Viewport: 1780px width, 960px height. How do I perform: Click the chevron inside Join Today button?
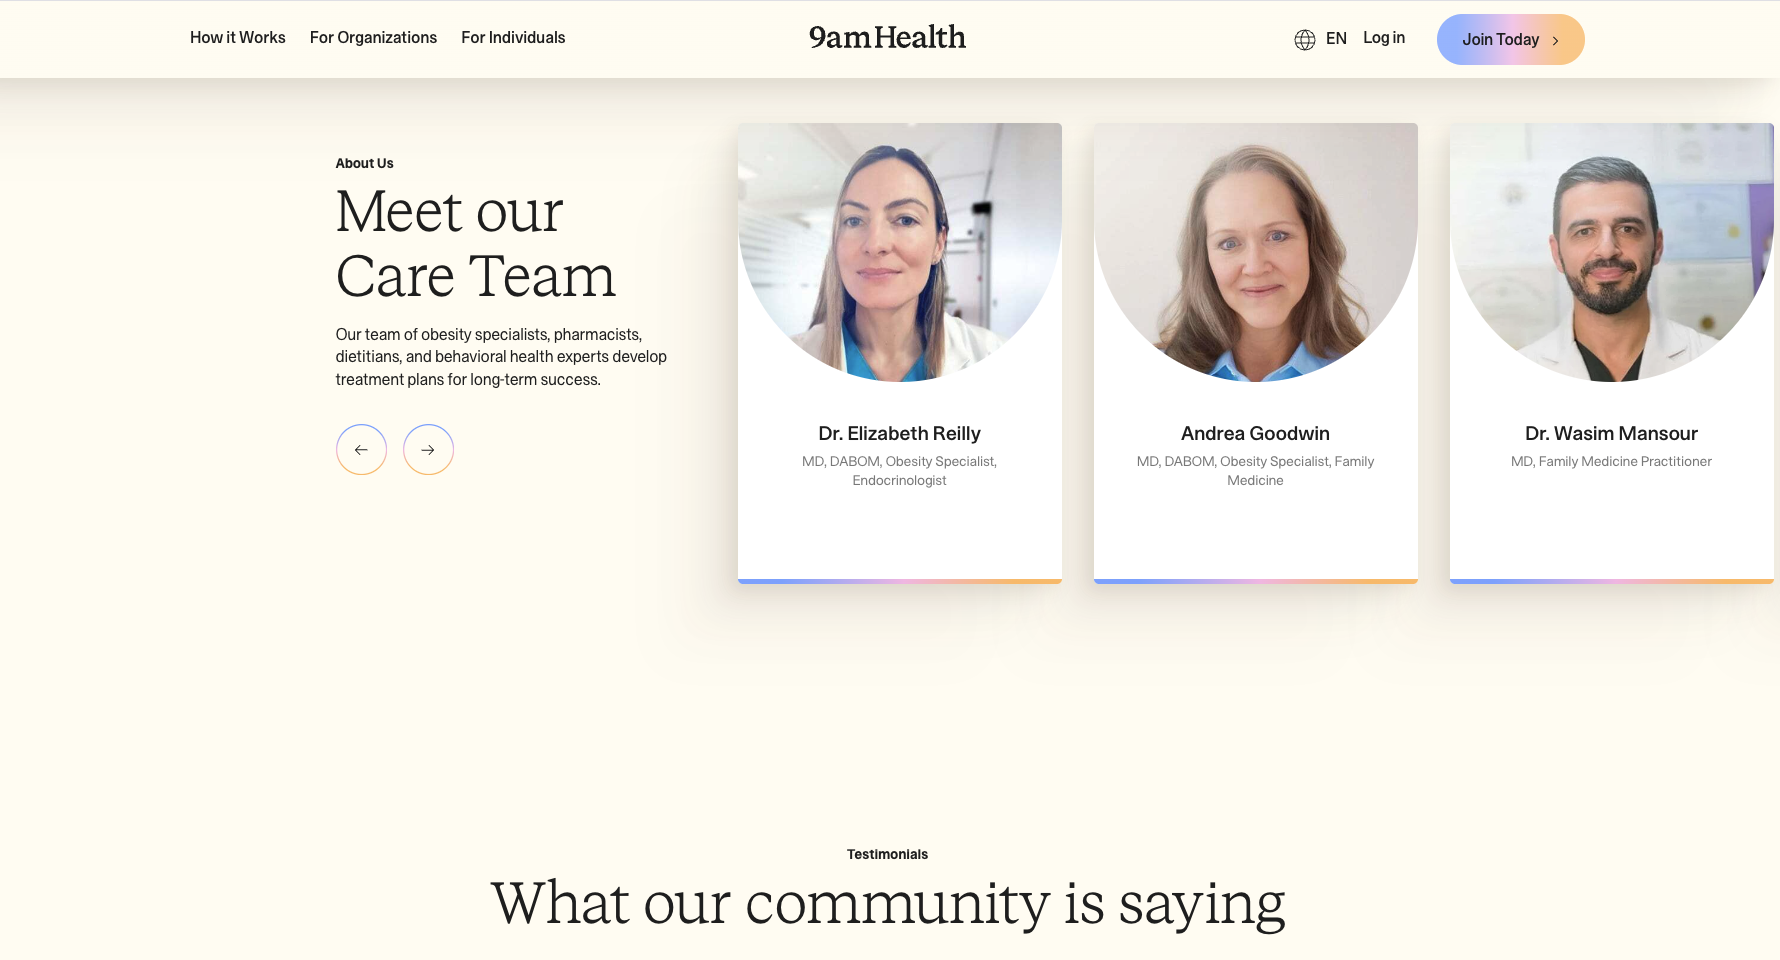[1555, 41]
